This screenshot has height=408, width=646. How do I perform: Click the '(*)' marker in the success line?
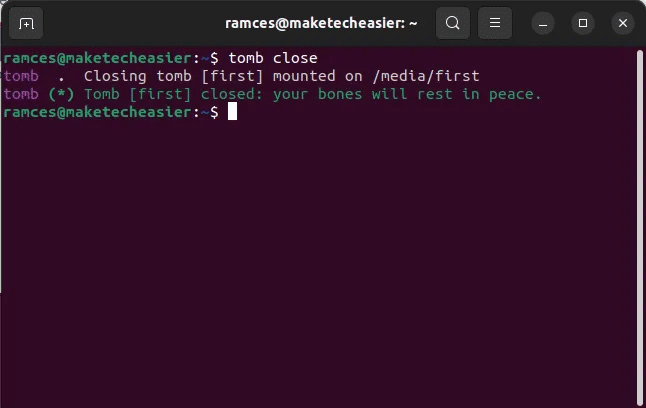point(61,94)
